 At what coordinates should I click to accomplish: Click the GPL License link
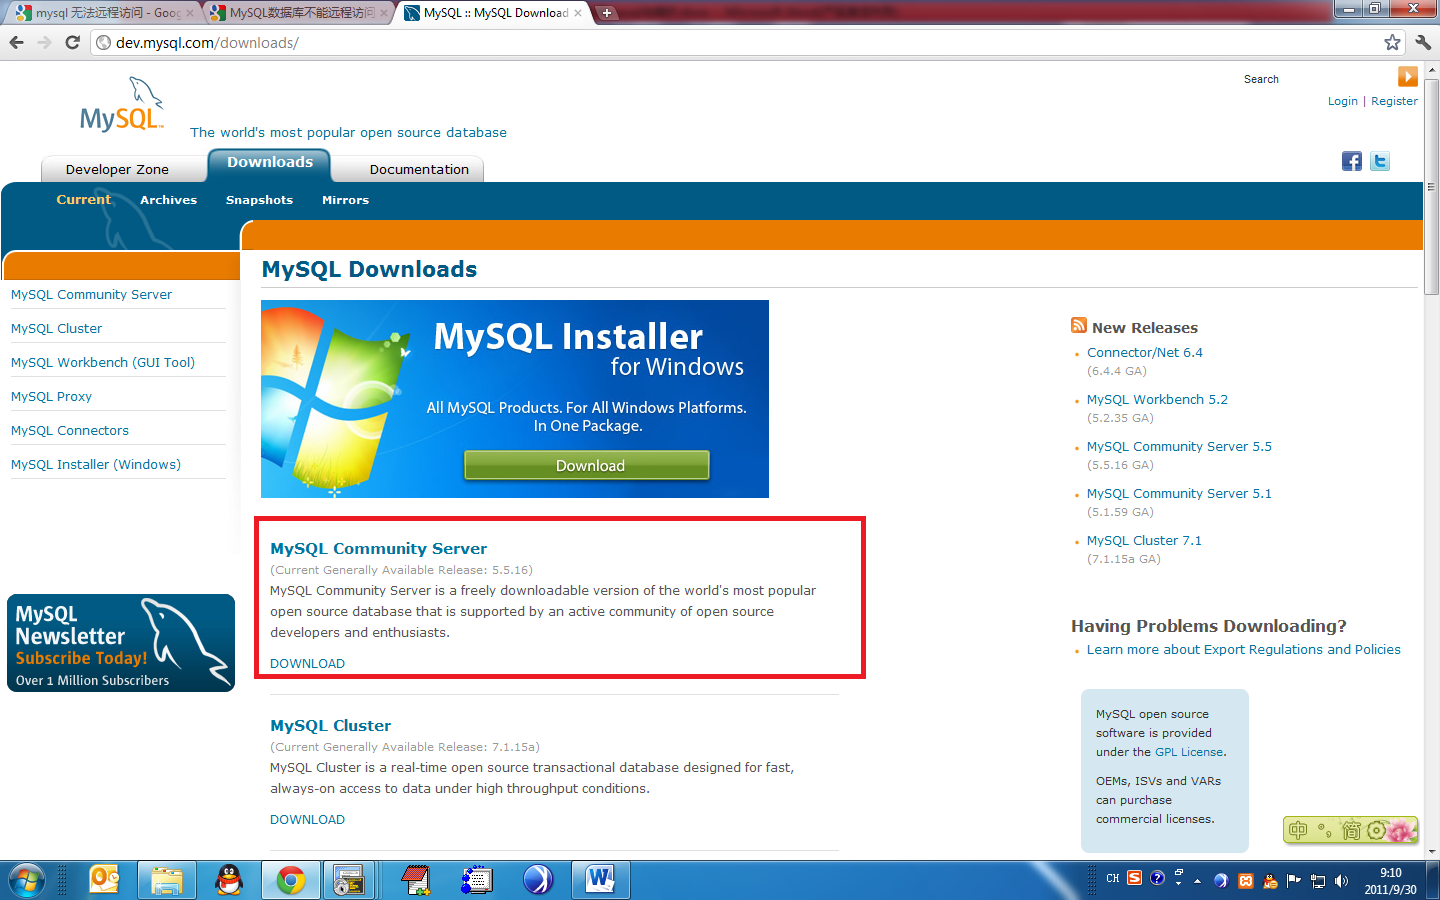coord(1188,752)
